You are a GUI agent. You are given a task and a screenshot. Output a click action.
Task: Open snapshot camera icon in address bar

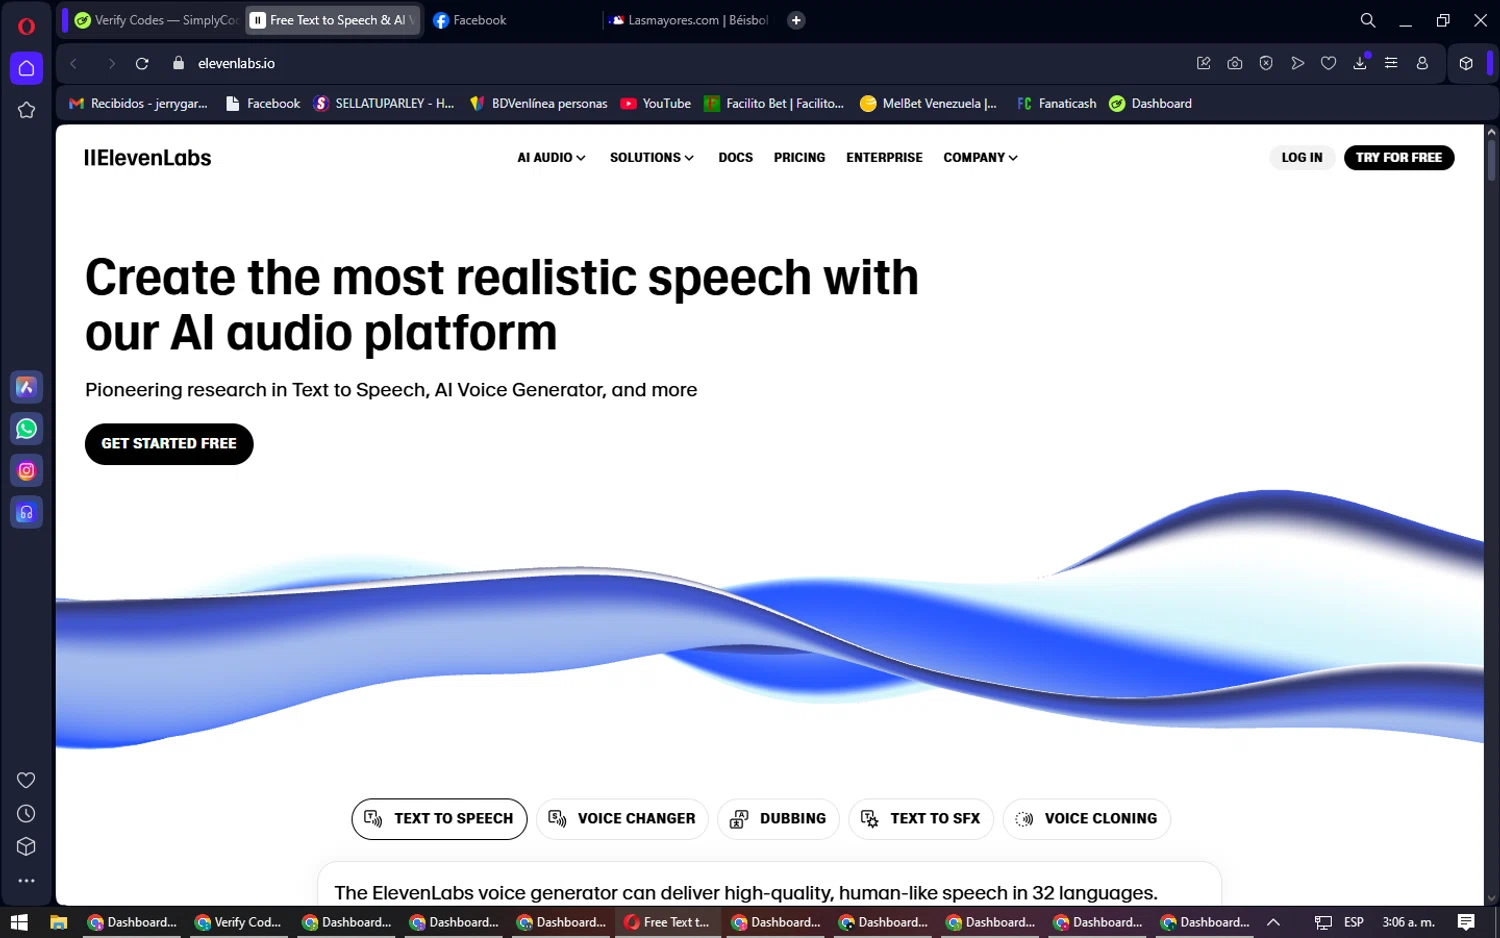[1235, 63]
